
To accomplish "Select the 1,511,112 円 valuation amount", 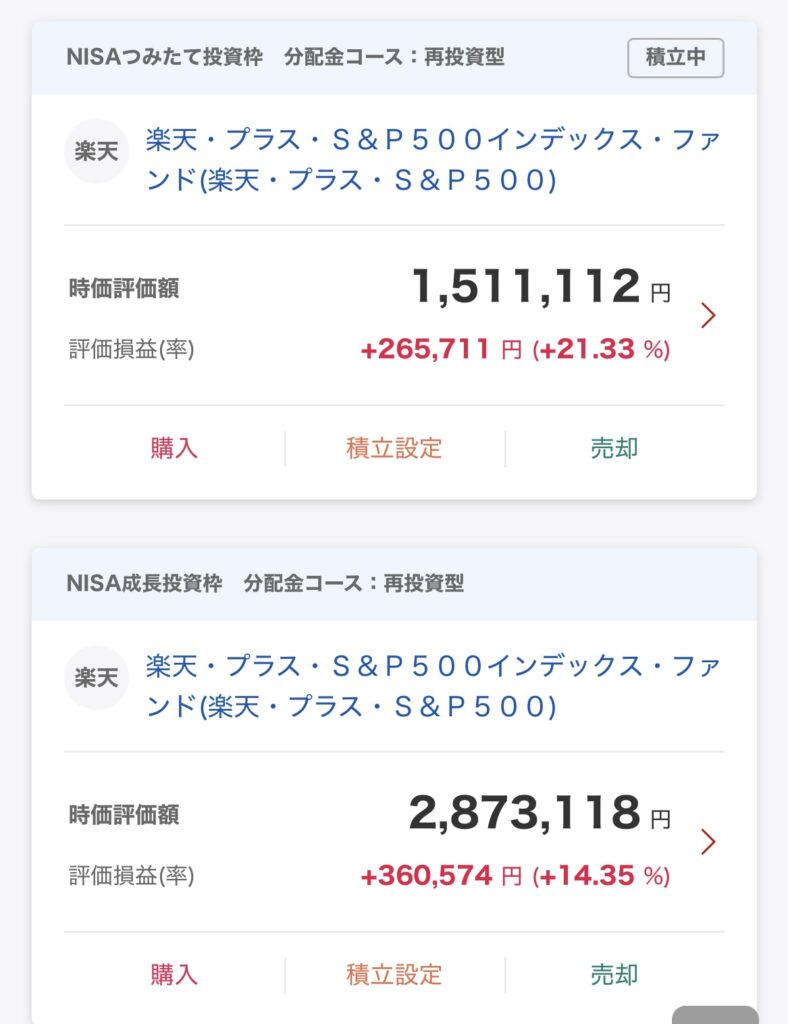I will pyautogui.click(x=525, y=288).
